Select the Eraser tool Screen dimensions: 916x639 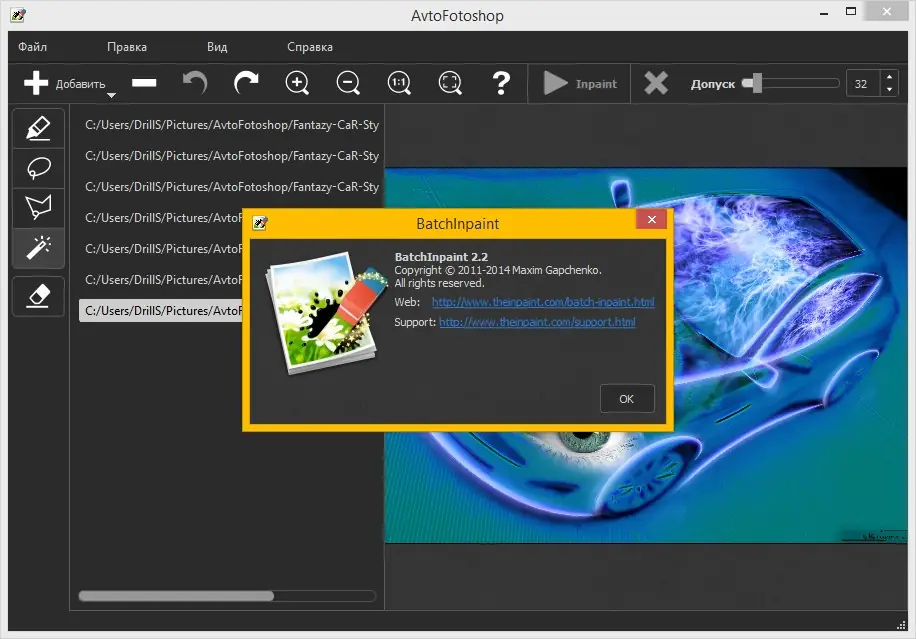click(39, 296)
